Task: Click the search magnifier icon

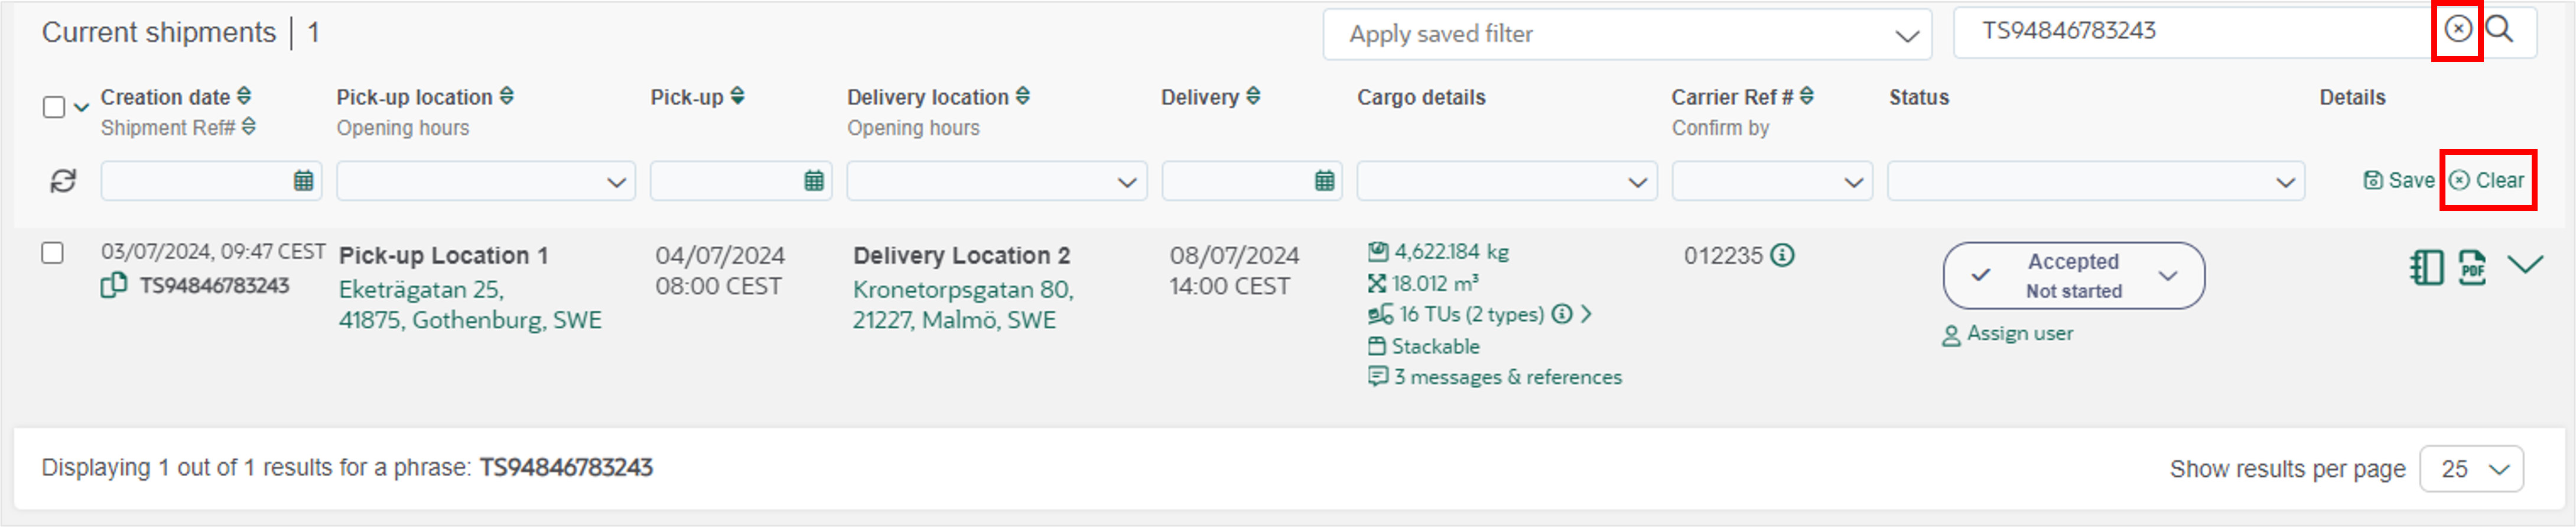Action: point(2499,29)
